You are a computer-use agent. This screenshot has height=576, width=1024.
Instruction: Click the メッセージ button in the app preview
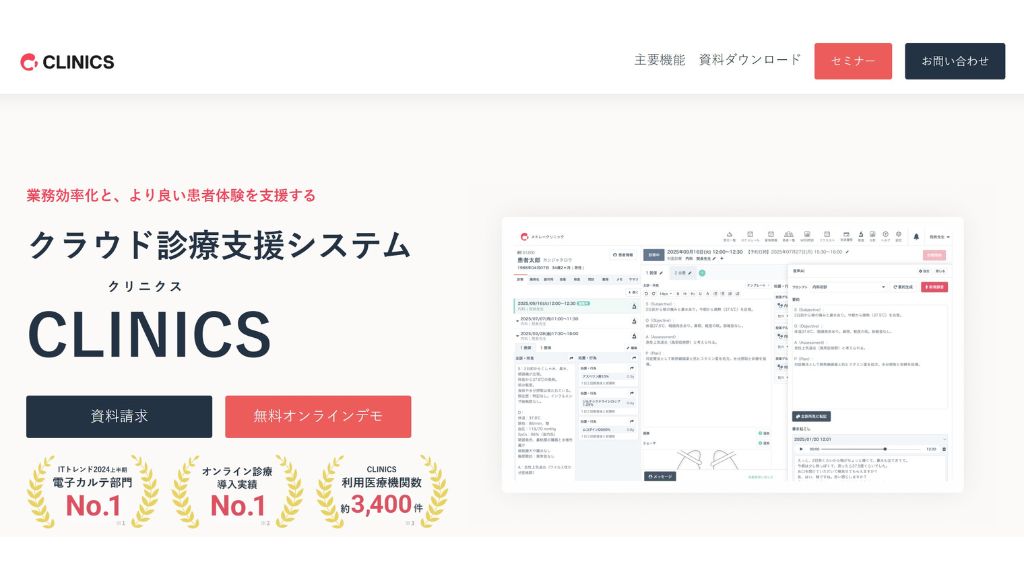click(660, 477)
